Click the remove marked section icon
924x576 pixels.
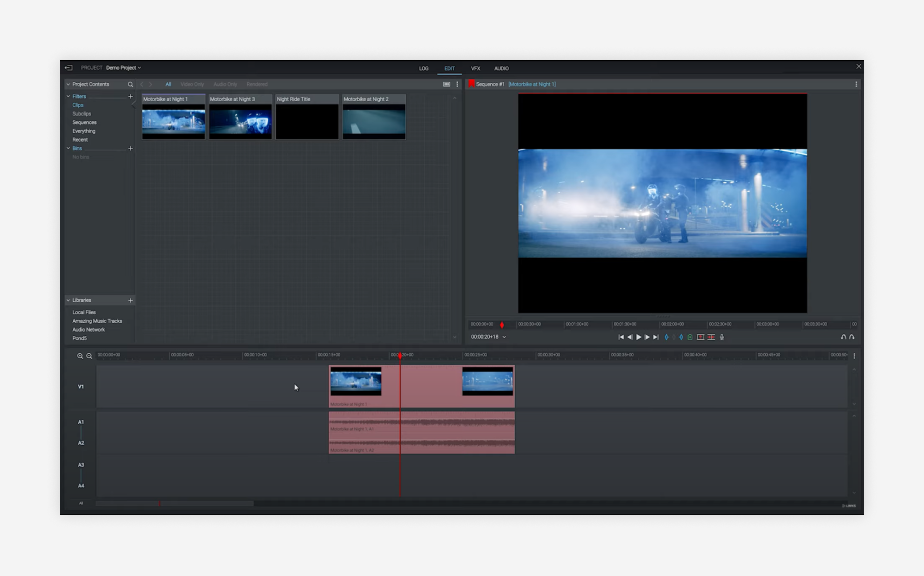point(701,337)
